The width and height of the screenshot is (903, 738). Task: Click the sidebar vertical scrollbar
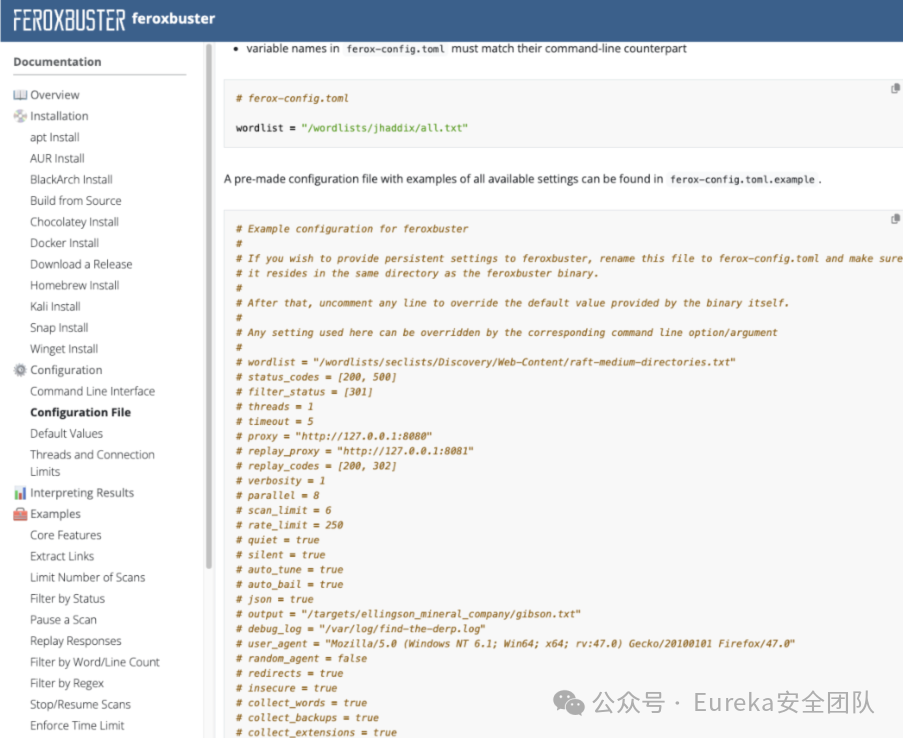(x=208, y=305)
